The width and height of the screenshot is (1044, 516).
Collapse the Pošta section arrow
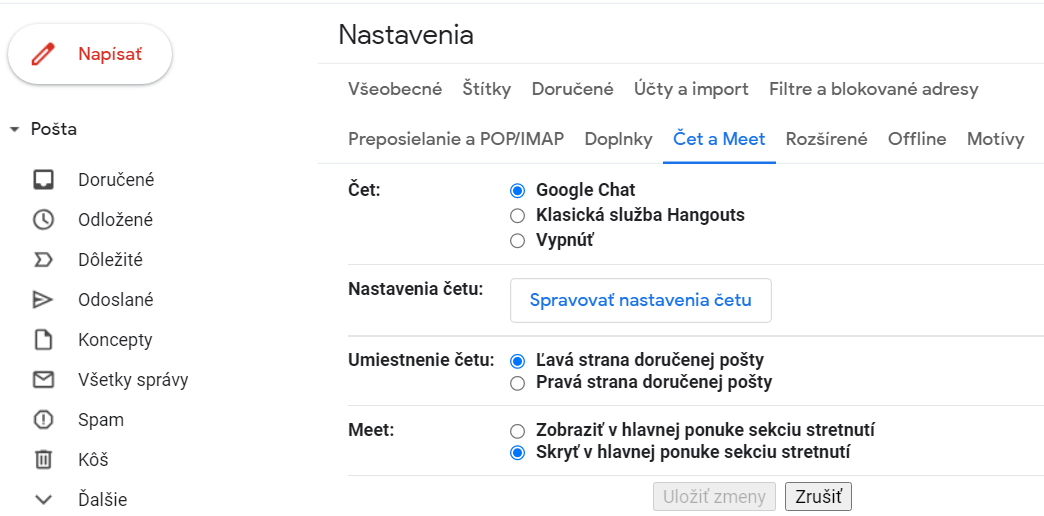[x=14, y=130]
